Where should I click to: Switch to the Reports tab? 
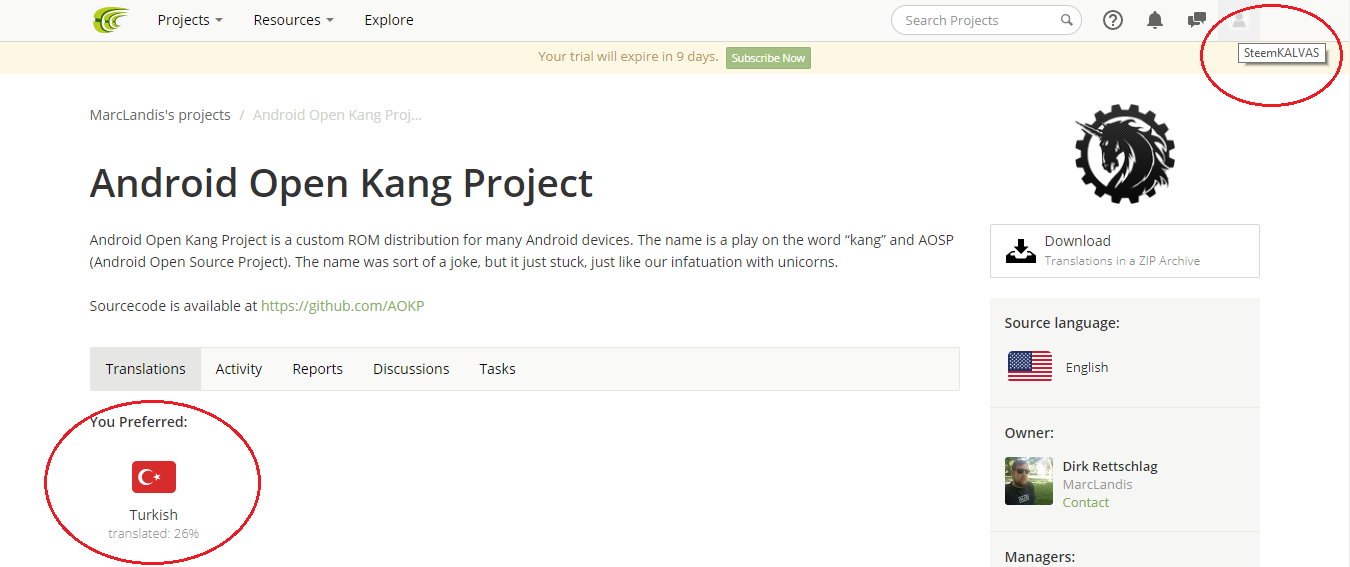(318, 369)
